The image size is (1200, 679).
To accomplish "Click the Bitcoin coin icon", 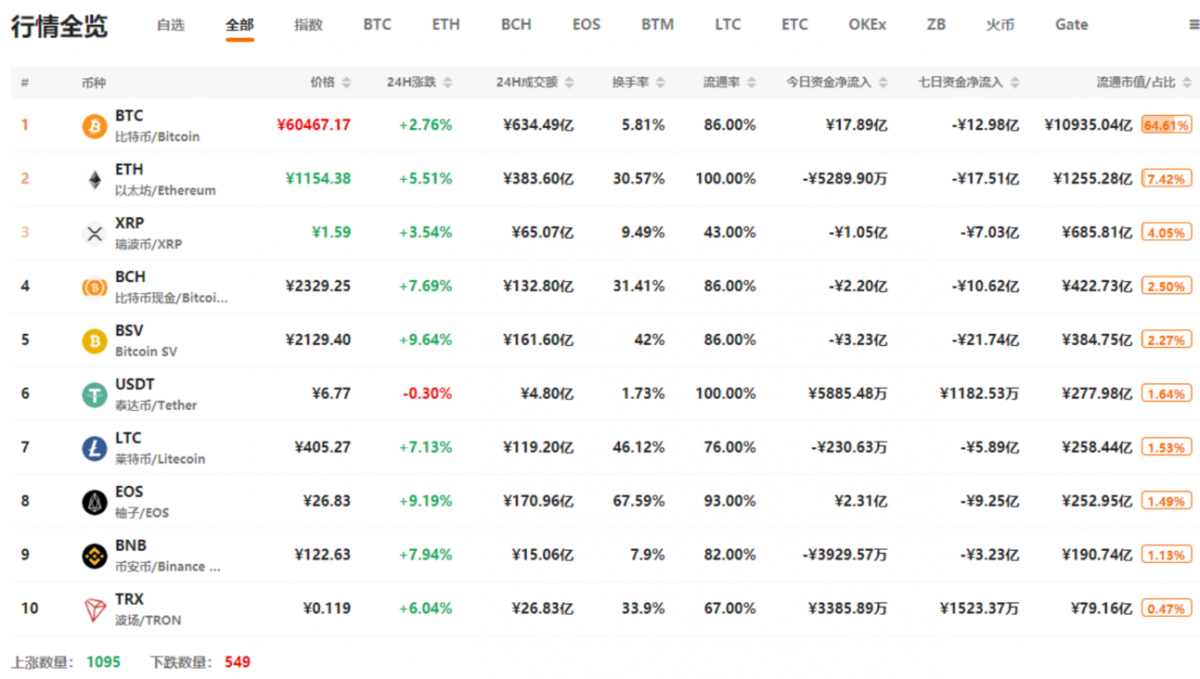I will 94,126.
